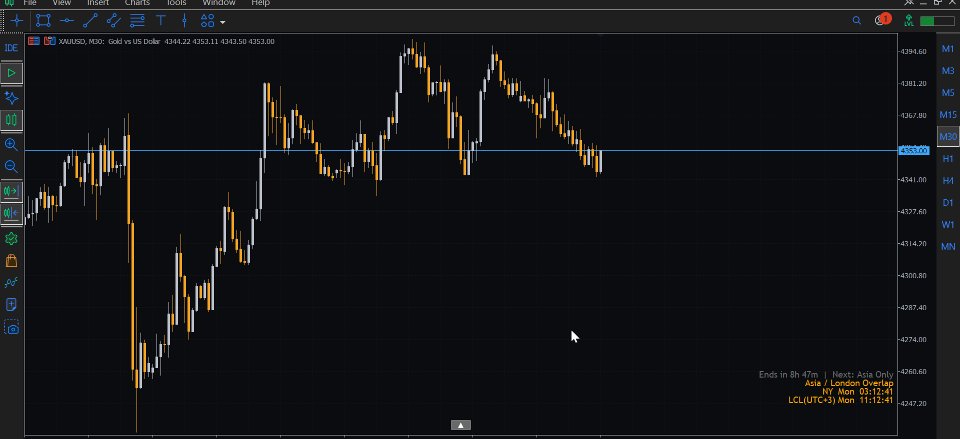Viewport: 960px width, 439px height.
Task: Select the active M30 timeframe
Action: pyautogui.click(x=948, y=137)
